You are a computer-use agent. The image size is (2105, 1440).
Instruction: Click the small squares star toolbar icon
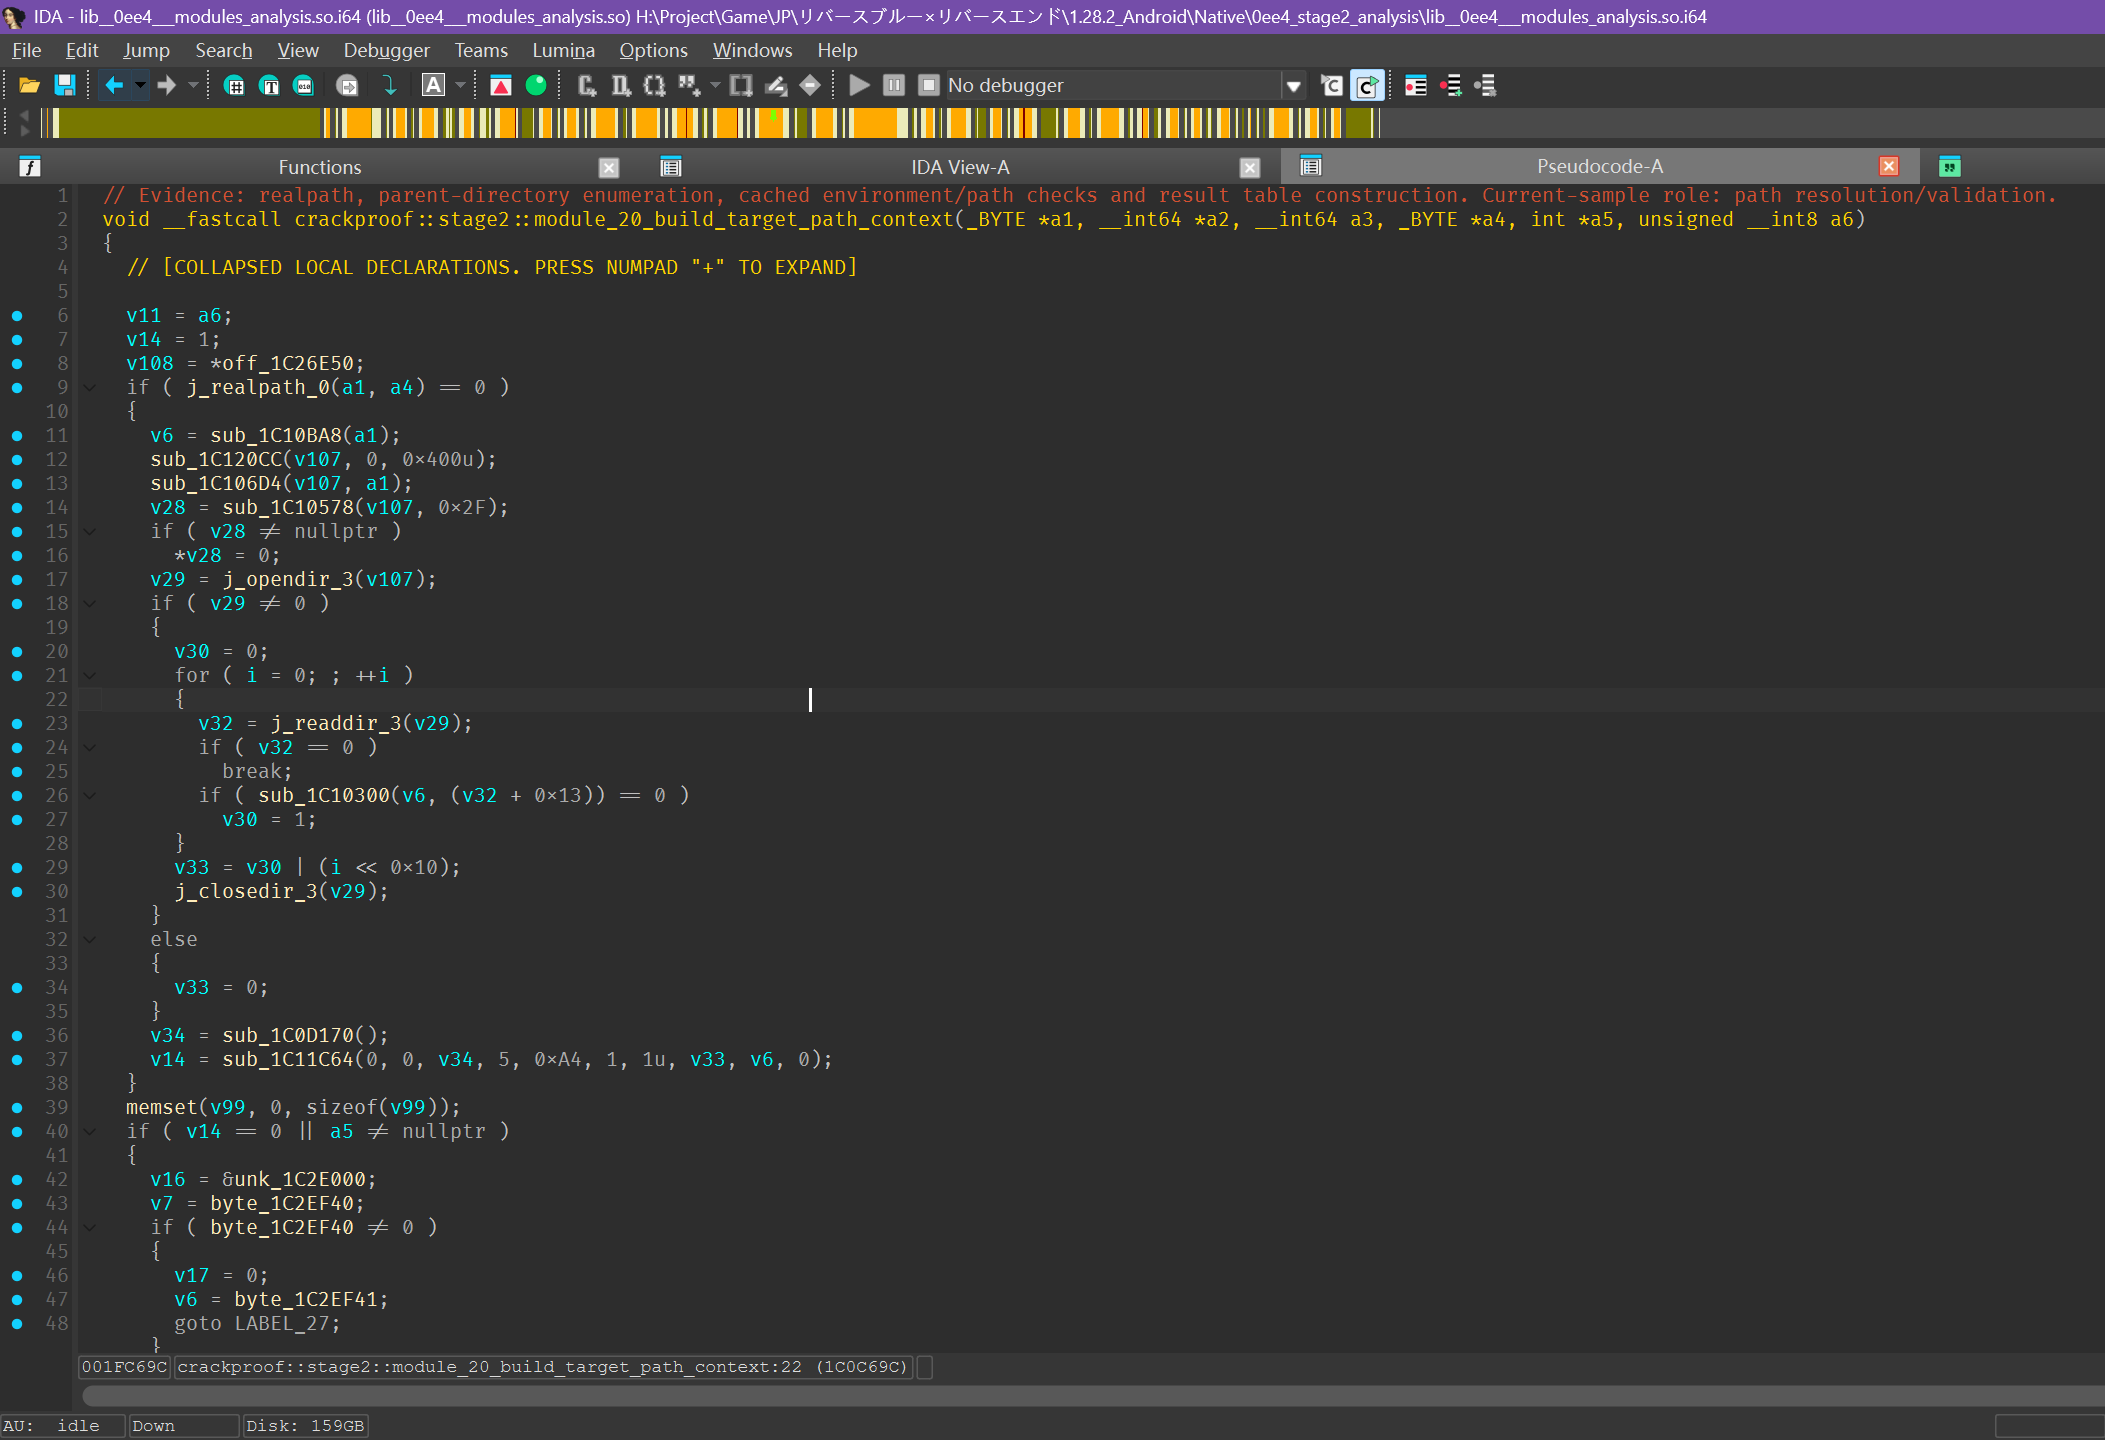(x=689, y=86)
